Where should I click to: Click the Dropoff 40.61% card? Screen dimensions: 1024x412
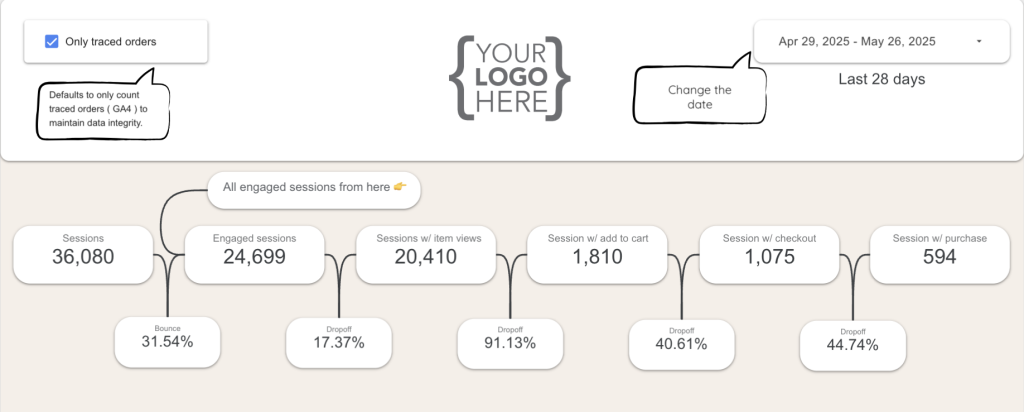tap(681, 343)
